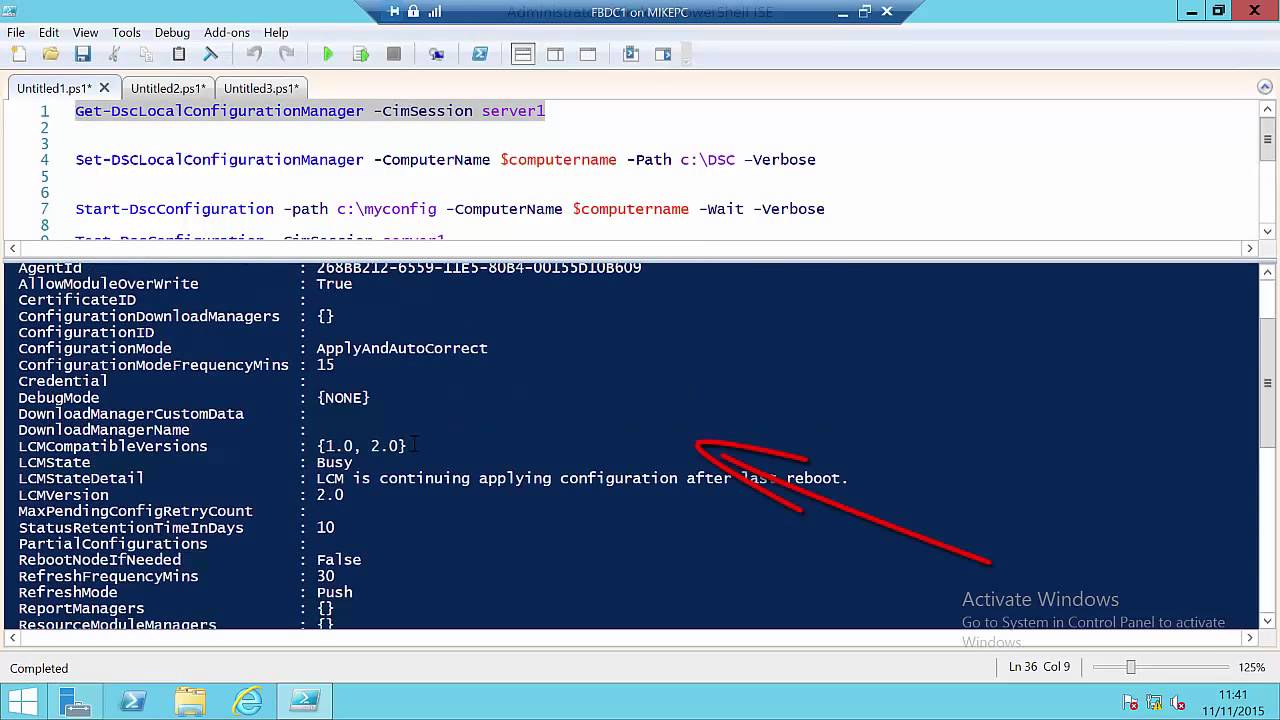
Task: Open the muted volume tray icon
Action: click(1179, 702)
